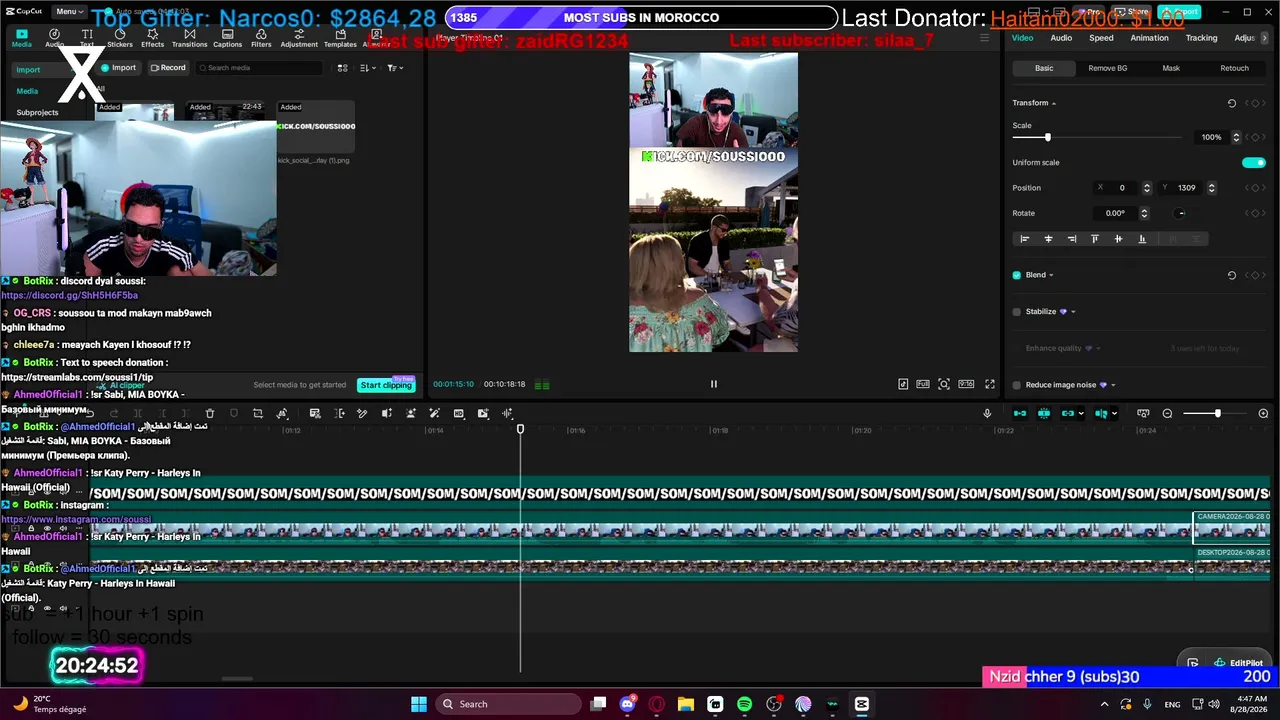This screenshot has height=720, width=1280.
Task: Open the Transitions panel
Action: pos(189,38)
